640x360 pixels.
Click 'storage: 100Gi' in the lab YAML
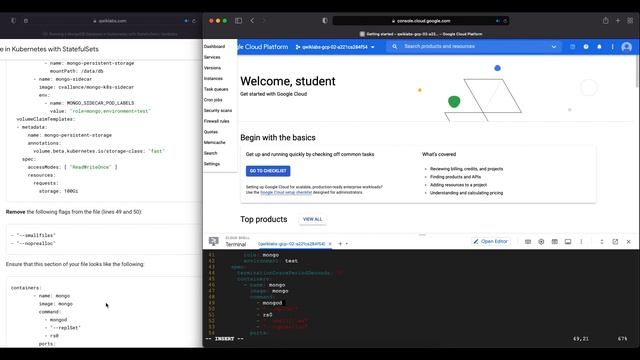coord(58,191)
